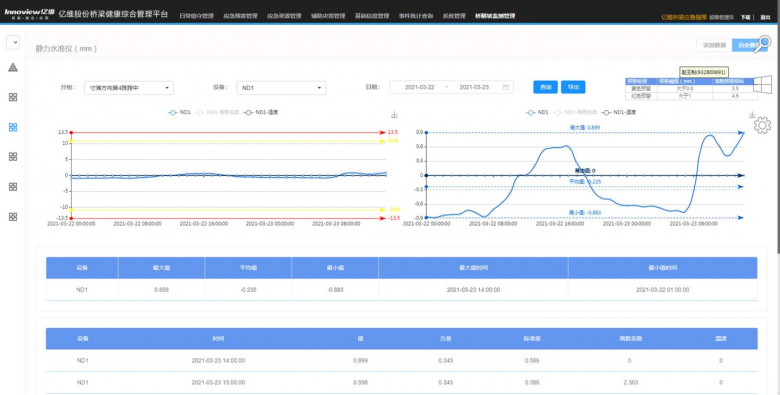Open the 分组 group dropdown
Viewport: 780px width, 395px height.
[x=129, y=88]
